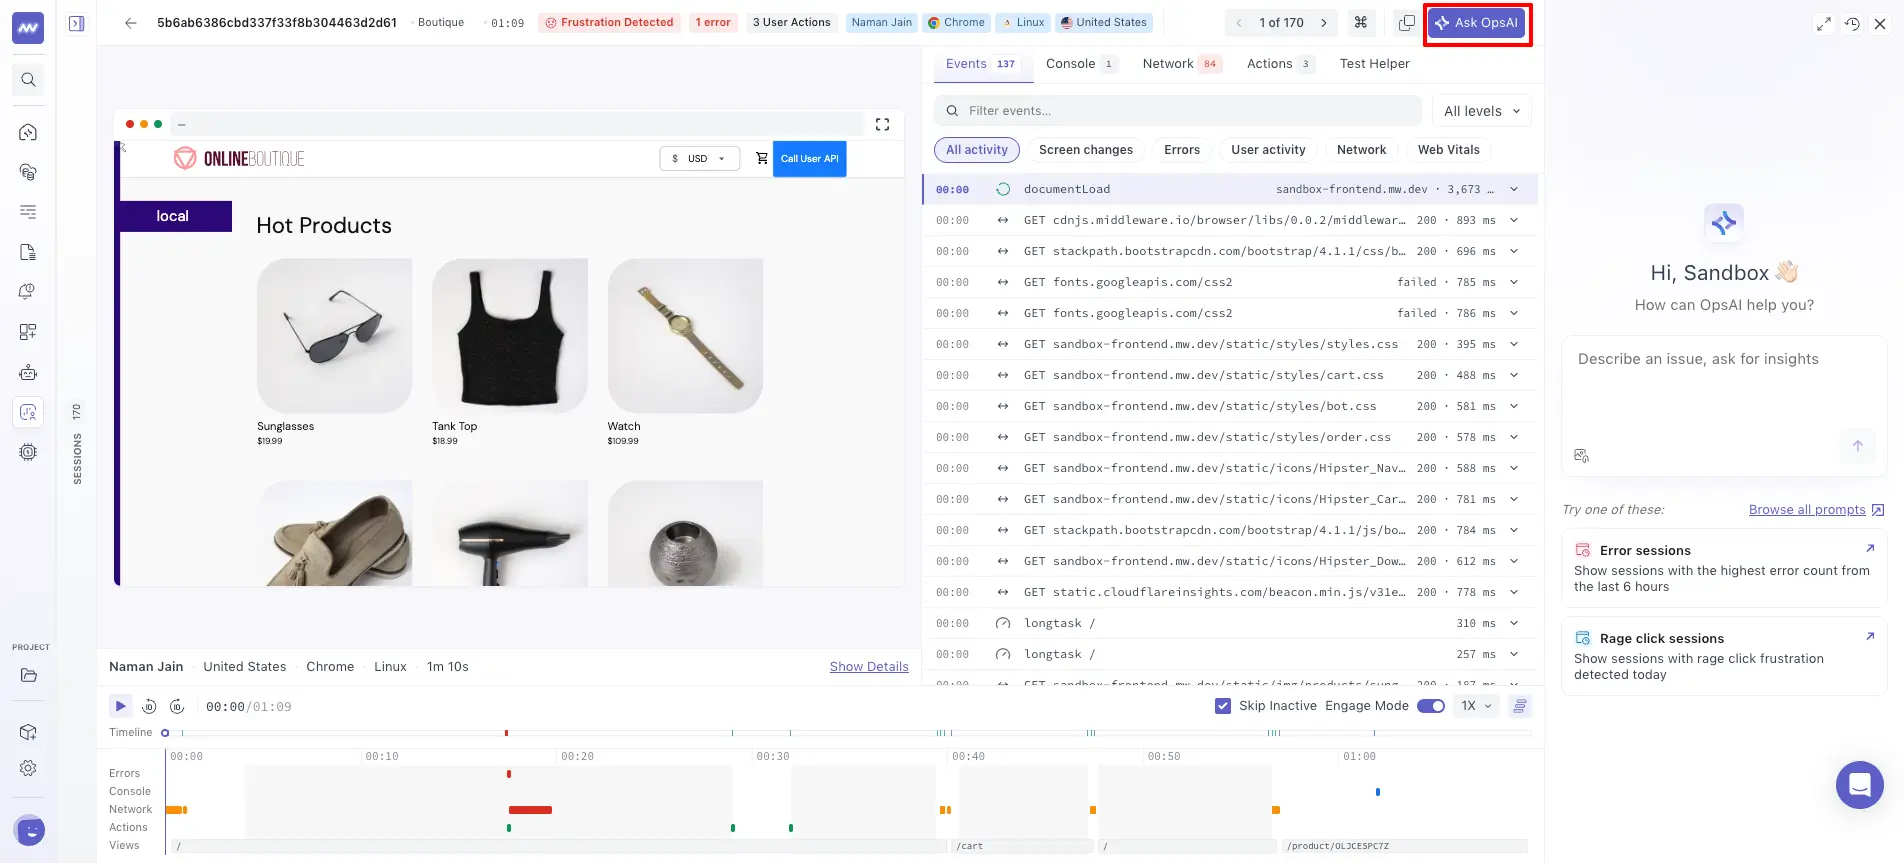Open the keyboard shortcuts command icon

[x=1361, y=22]
